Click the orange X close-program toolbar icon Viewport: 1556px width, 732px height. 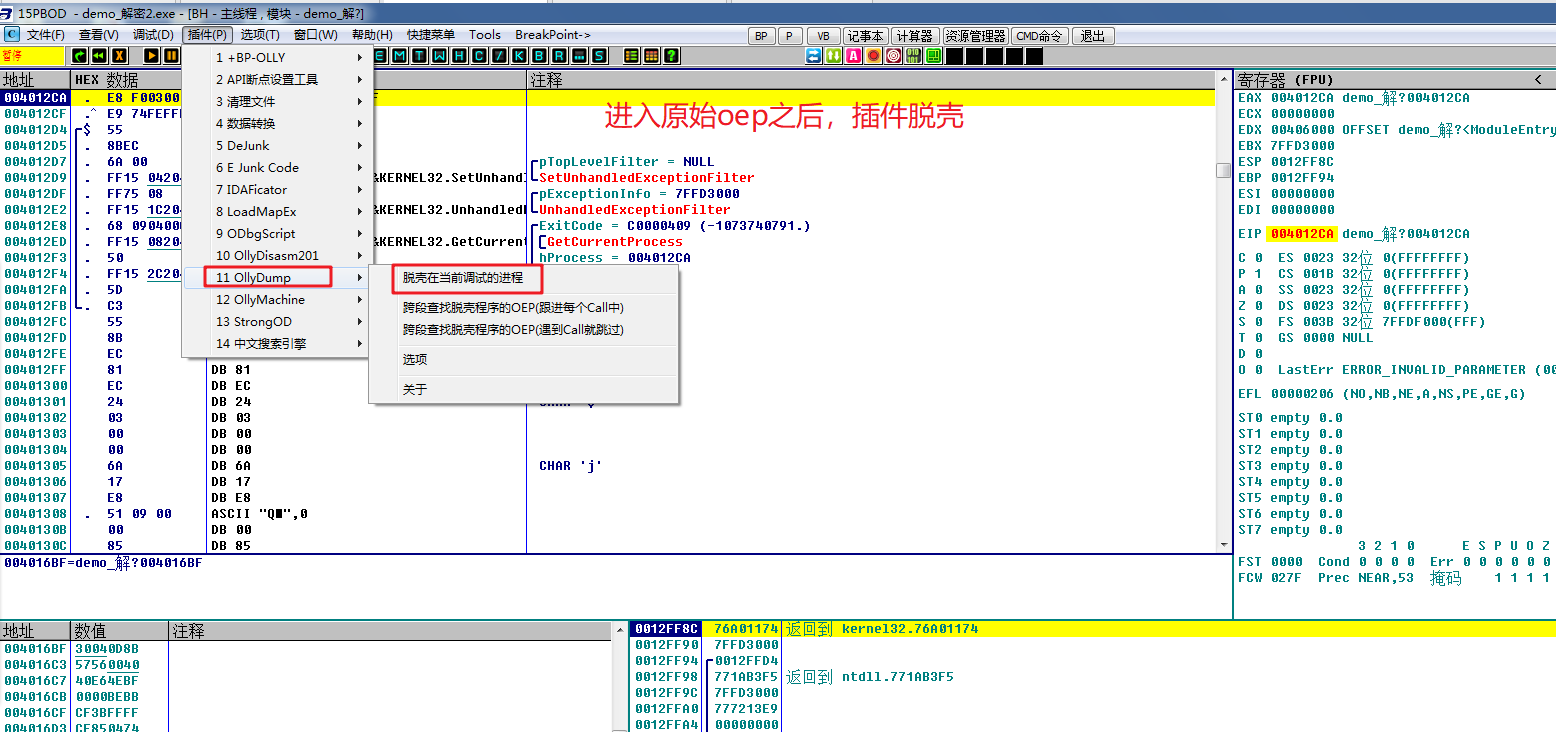[120, 56]
